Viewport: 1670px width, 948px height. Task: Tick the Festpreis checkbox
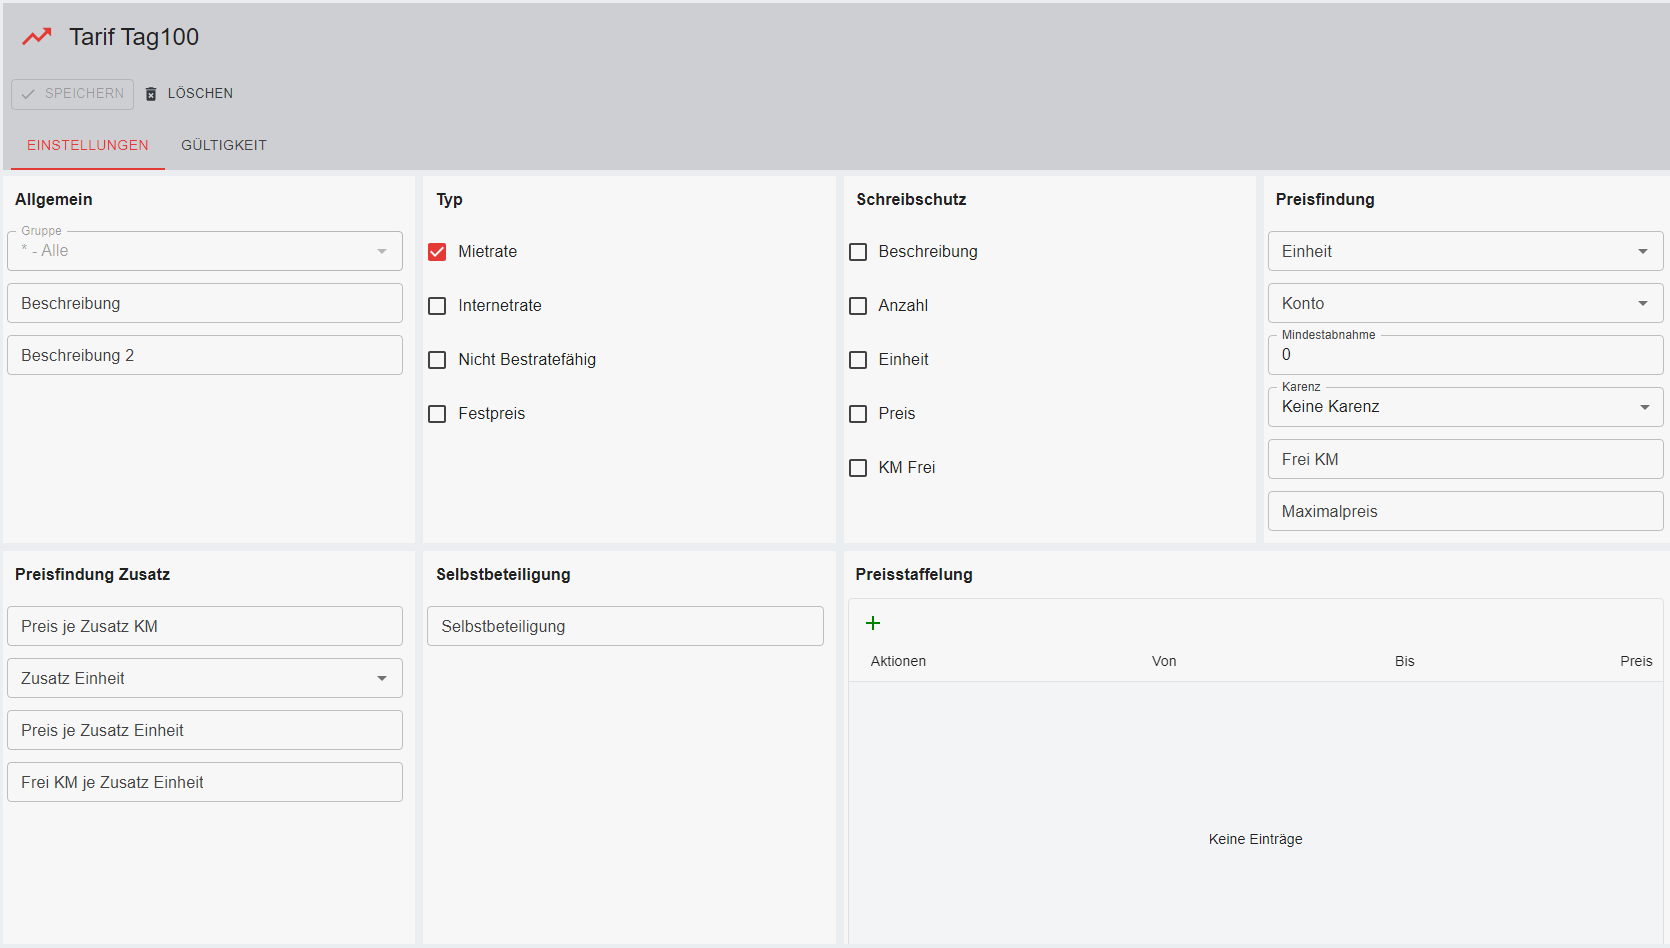[437, 414]
